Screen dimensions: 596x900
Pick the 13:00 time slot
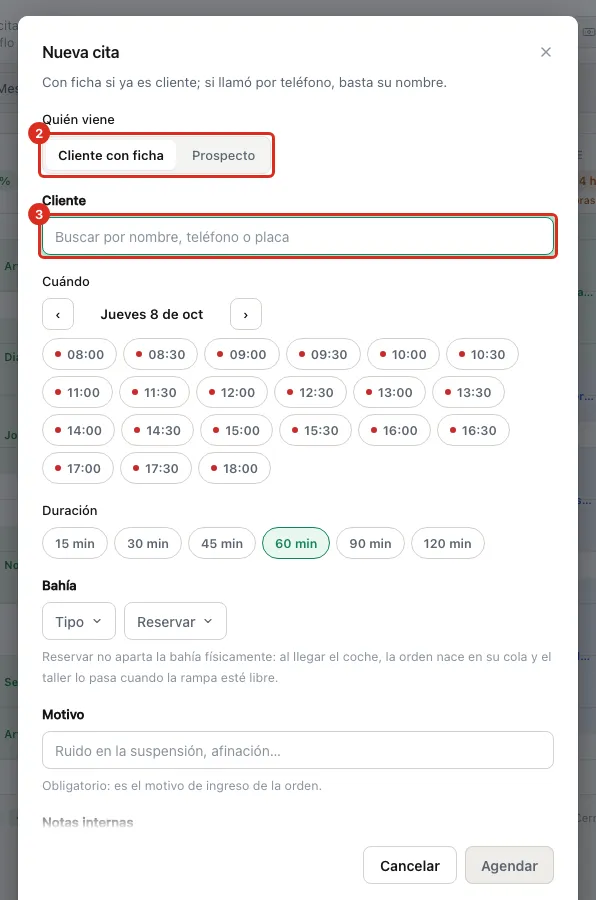[x=389, y=392]
